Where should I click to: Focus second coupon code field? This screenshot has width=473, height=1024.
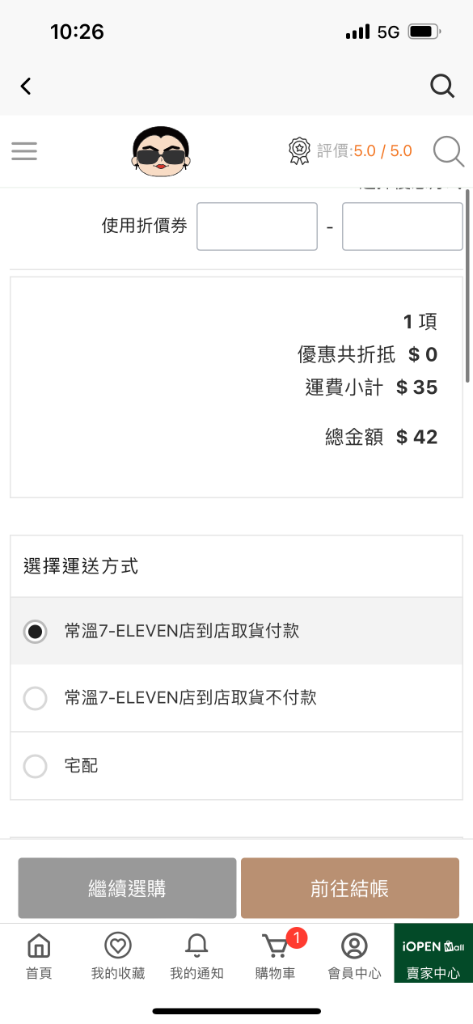point(402,227)
